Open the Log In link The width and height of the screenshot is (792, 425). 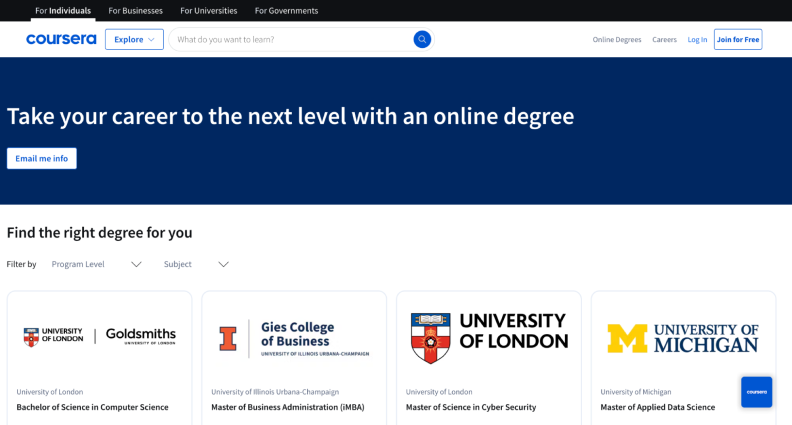[697, 39]
